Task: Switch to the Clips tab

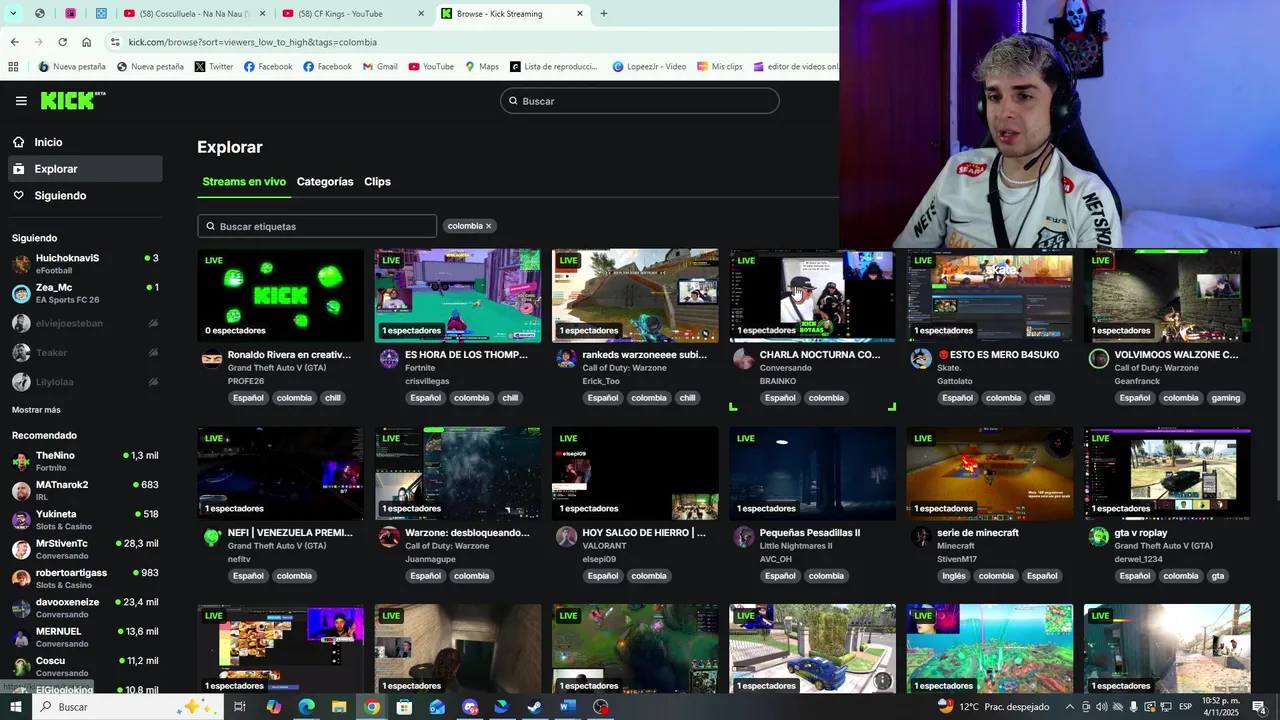Action: click(377, 182)
